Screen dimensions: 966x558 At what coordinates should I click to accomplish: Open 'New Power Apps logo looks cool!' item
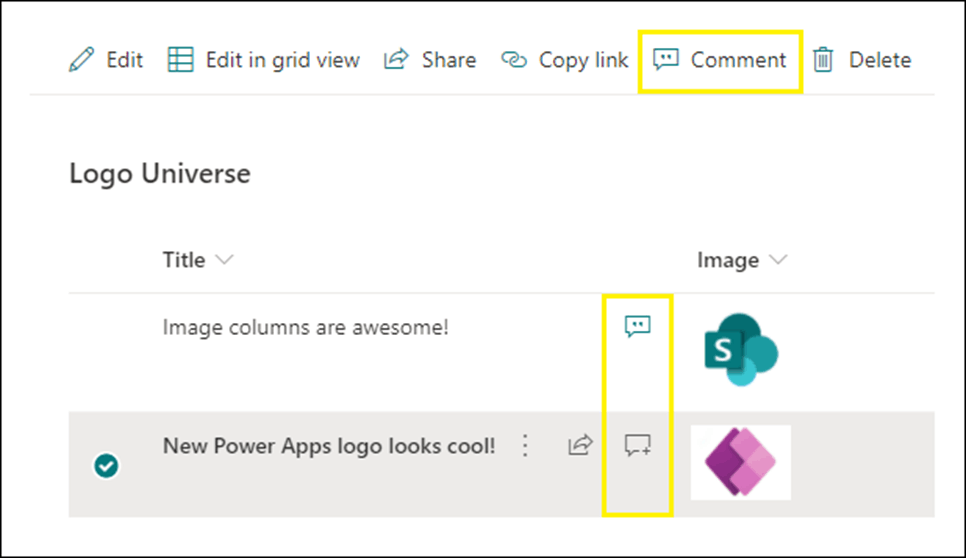tap(329, 446)
